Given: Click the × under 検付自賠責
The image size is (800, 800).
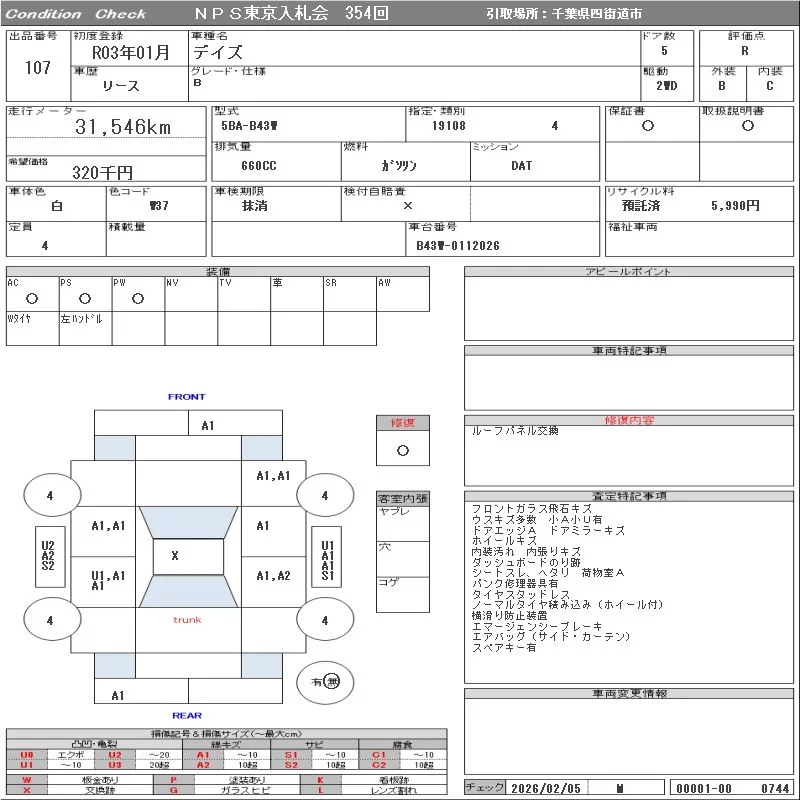Looking at the screenshot, I should point(407,206).
